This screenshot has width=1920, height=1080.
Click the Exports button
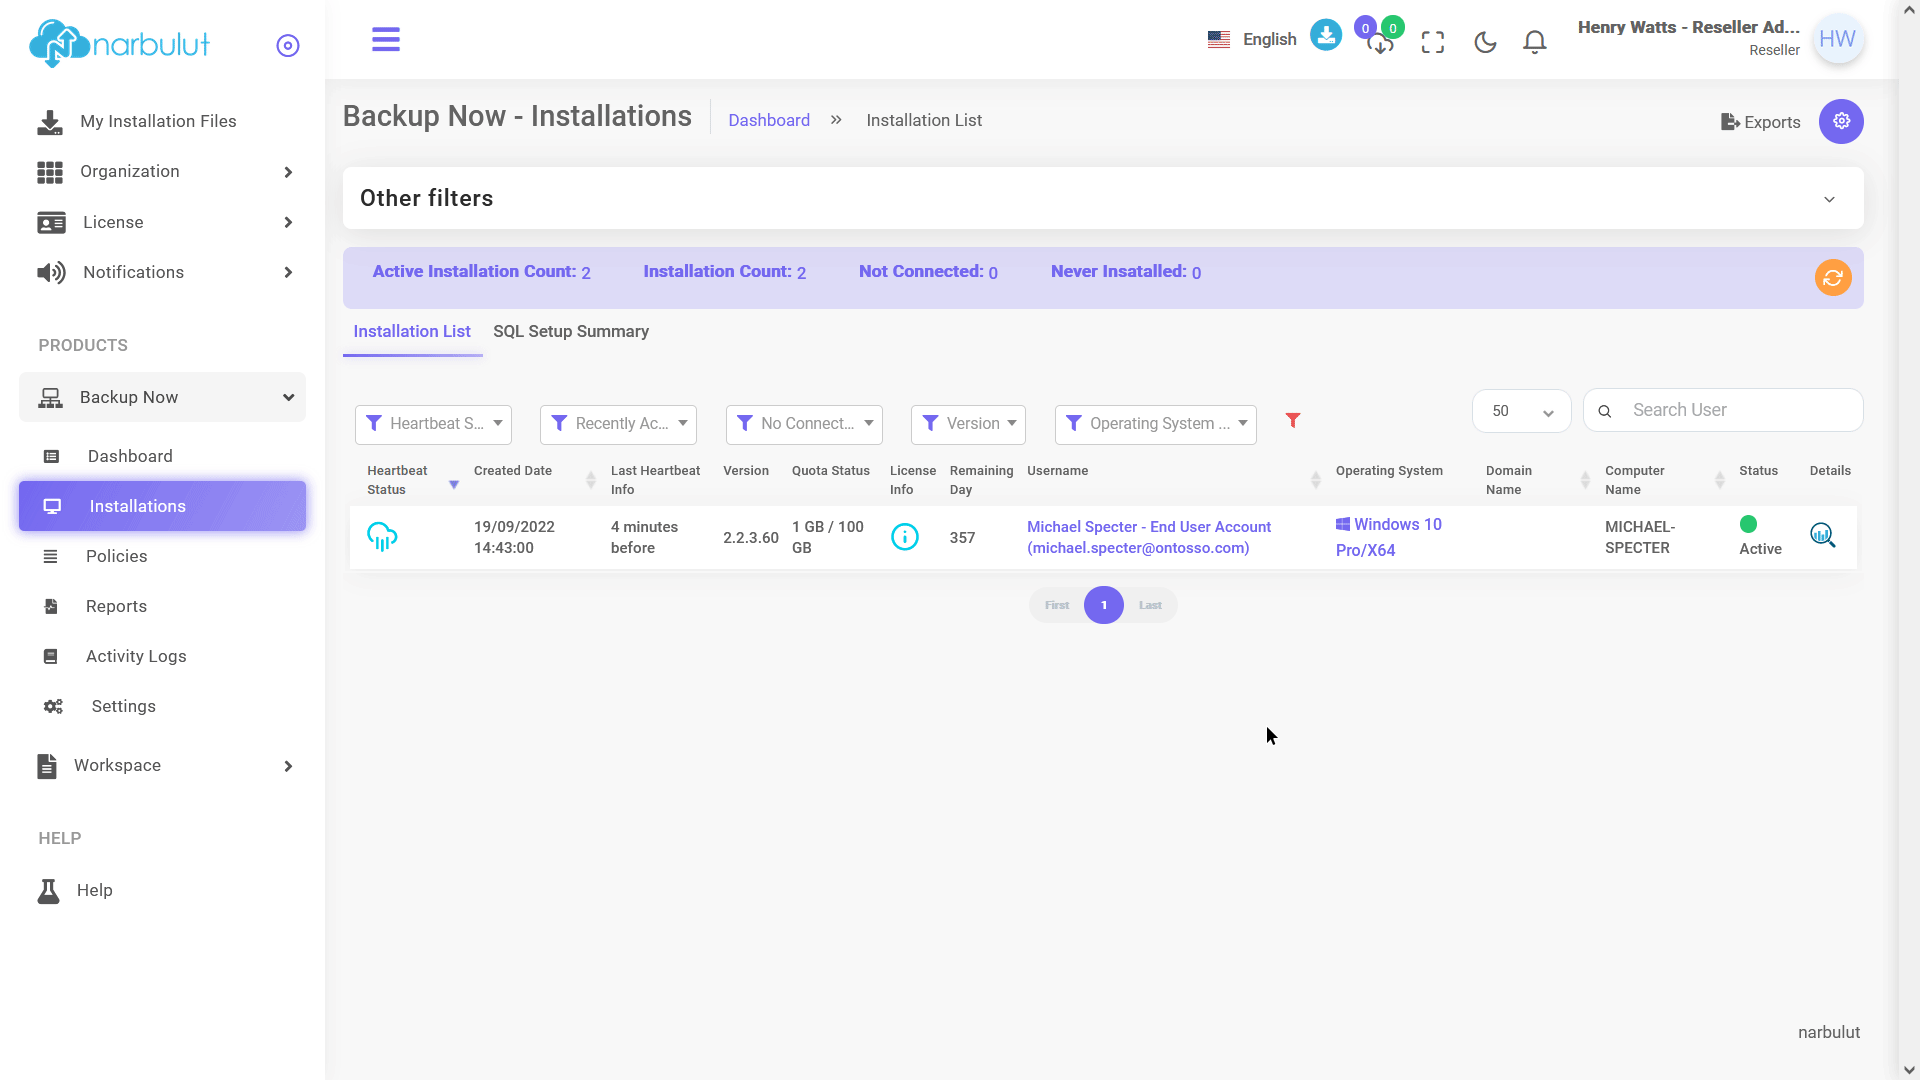(x=1761, y=122)
